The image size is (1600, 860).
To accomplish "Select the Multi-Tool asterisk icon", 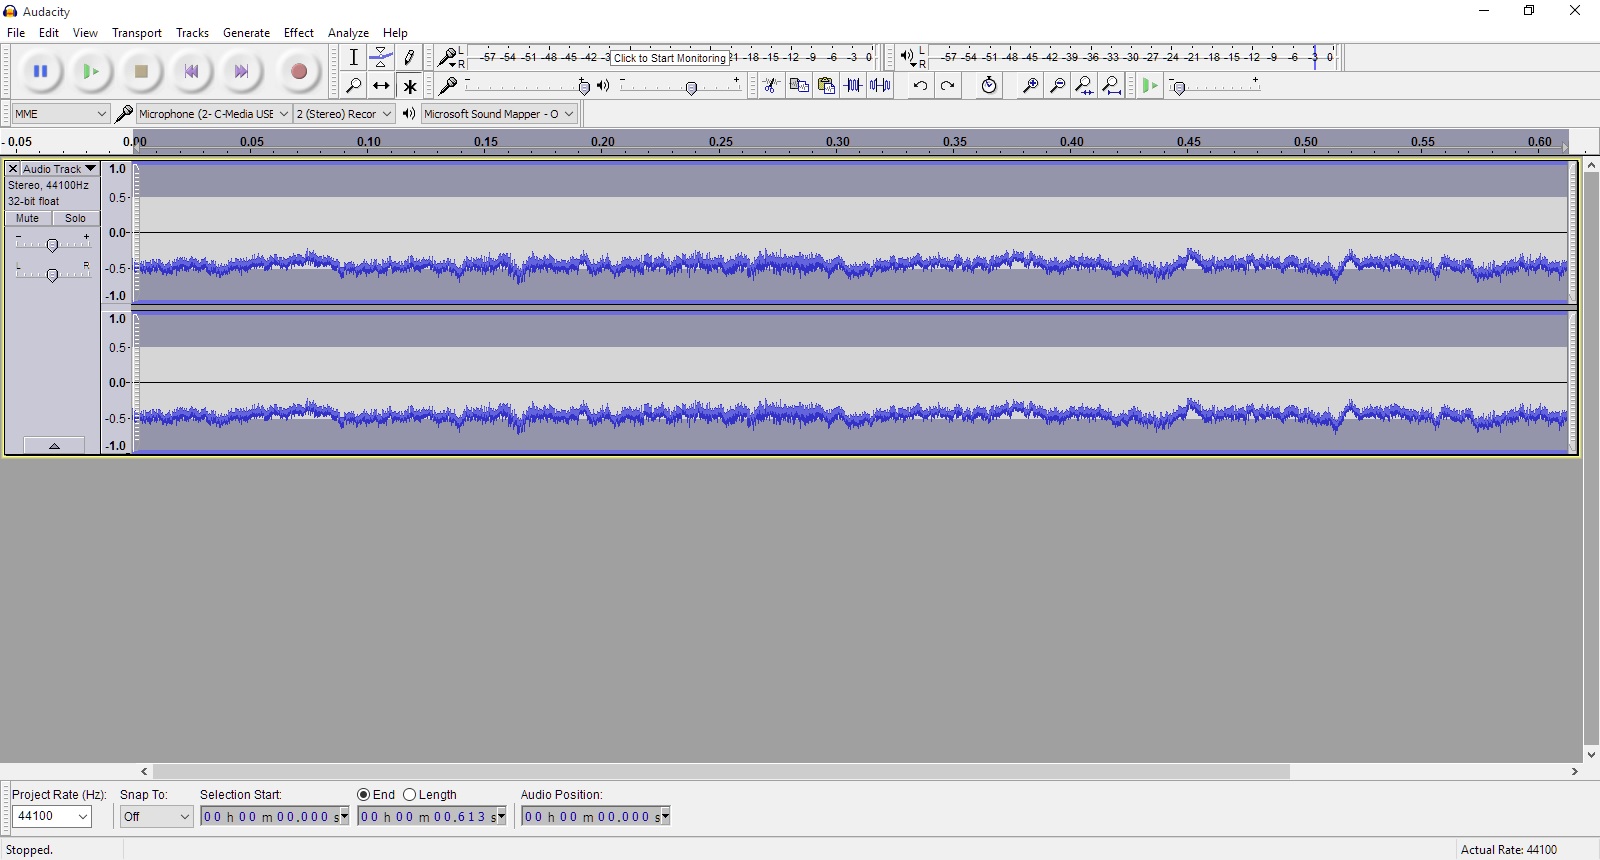I will pos(409,86).
